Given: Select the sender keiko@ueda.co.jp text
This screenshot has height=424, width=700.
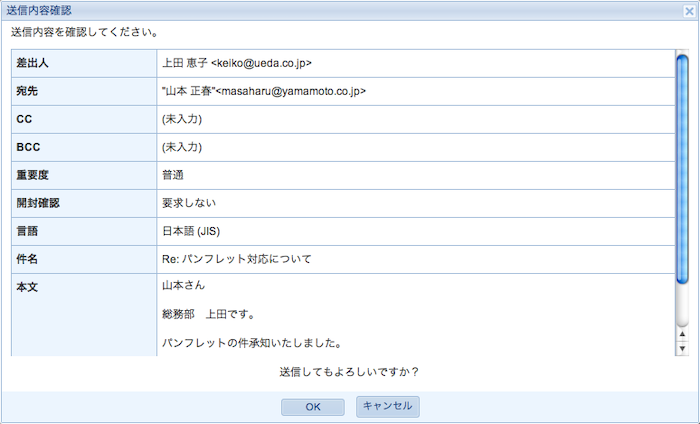Looking at the screenshot, I should point(262,63).
